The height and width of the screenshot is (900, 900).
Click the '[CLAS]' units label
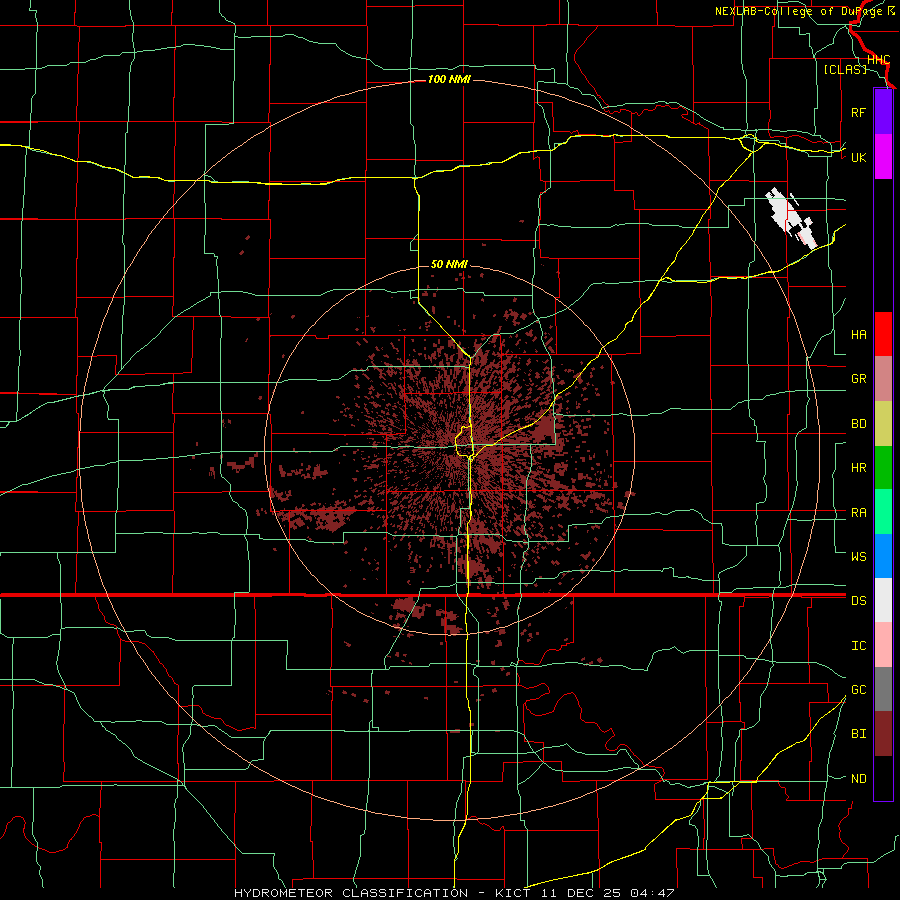[x=845, y=69]
